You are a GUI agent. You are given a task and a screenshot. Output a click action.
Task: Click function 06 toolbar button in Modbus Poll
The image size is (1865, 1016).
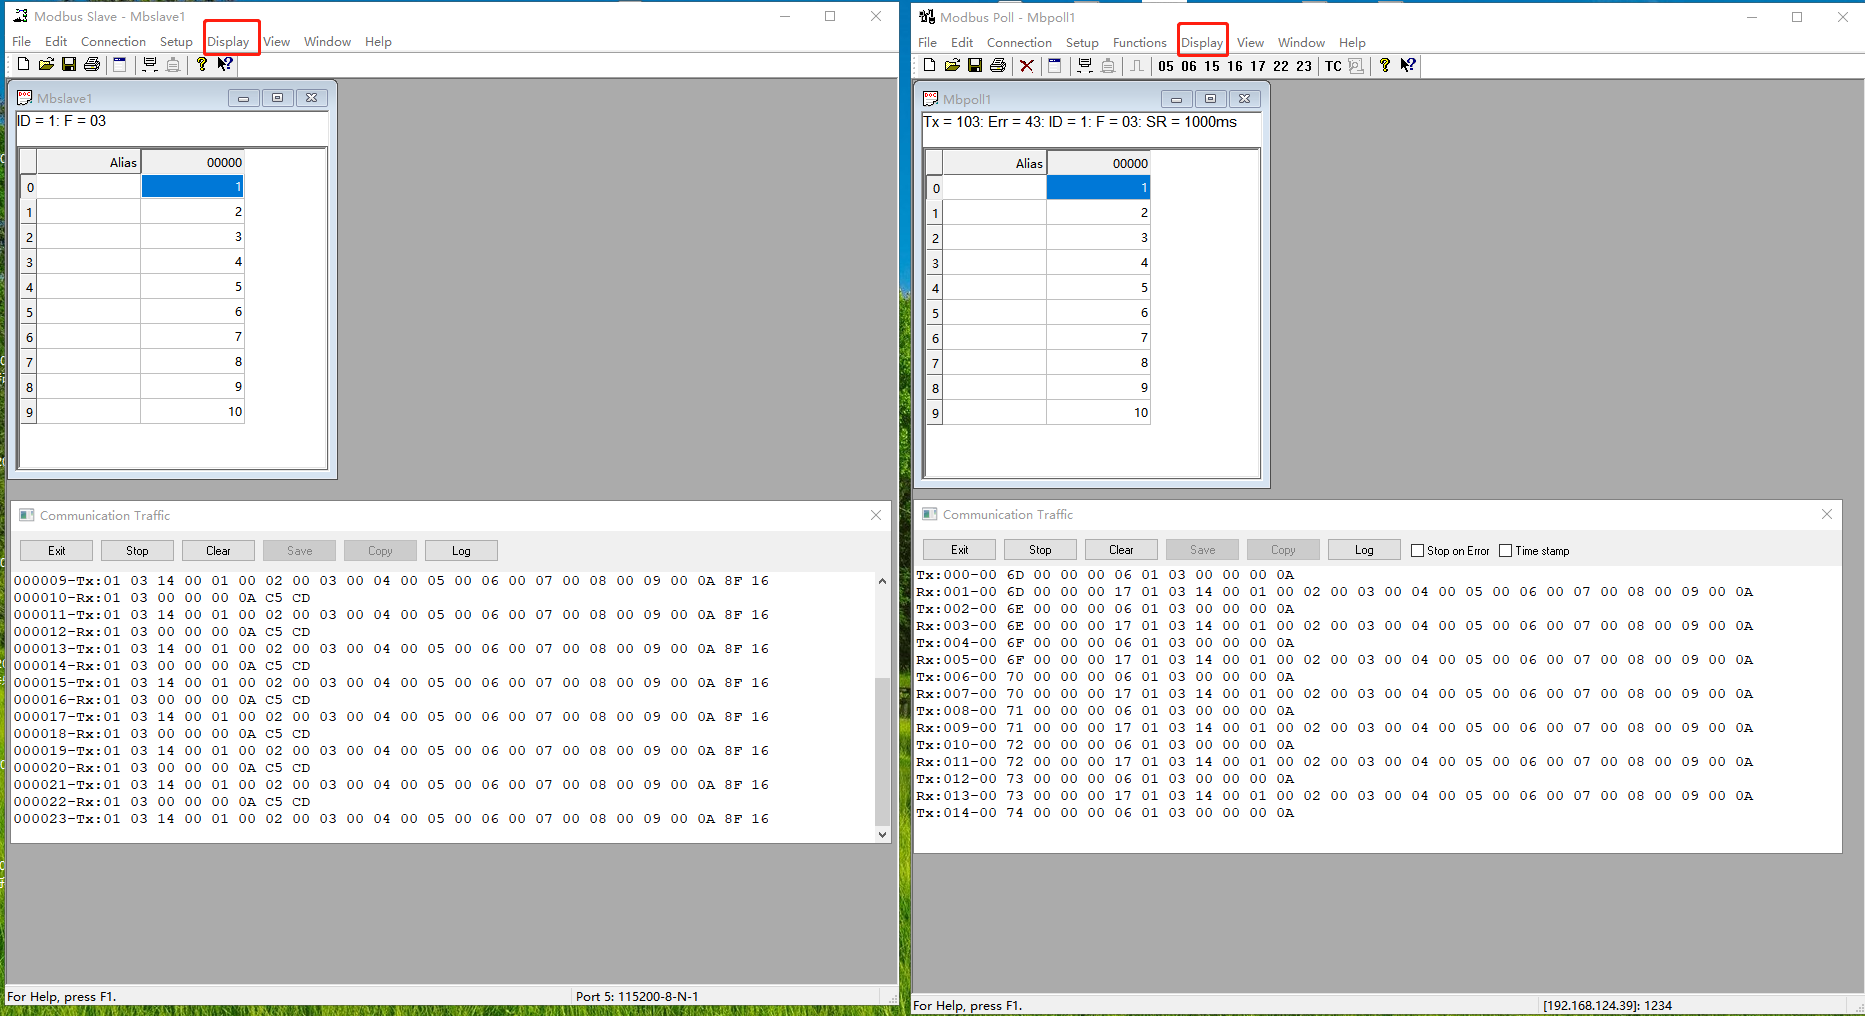[1189, 66]
